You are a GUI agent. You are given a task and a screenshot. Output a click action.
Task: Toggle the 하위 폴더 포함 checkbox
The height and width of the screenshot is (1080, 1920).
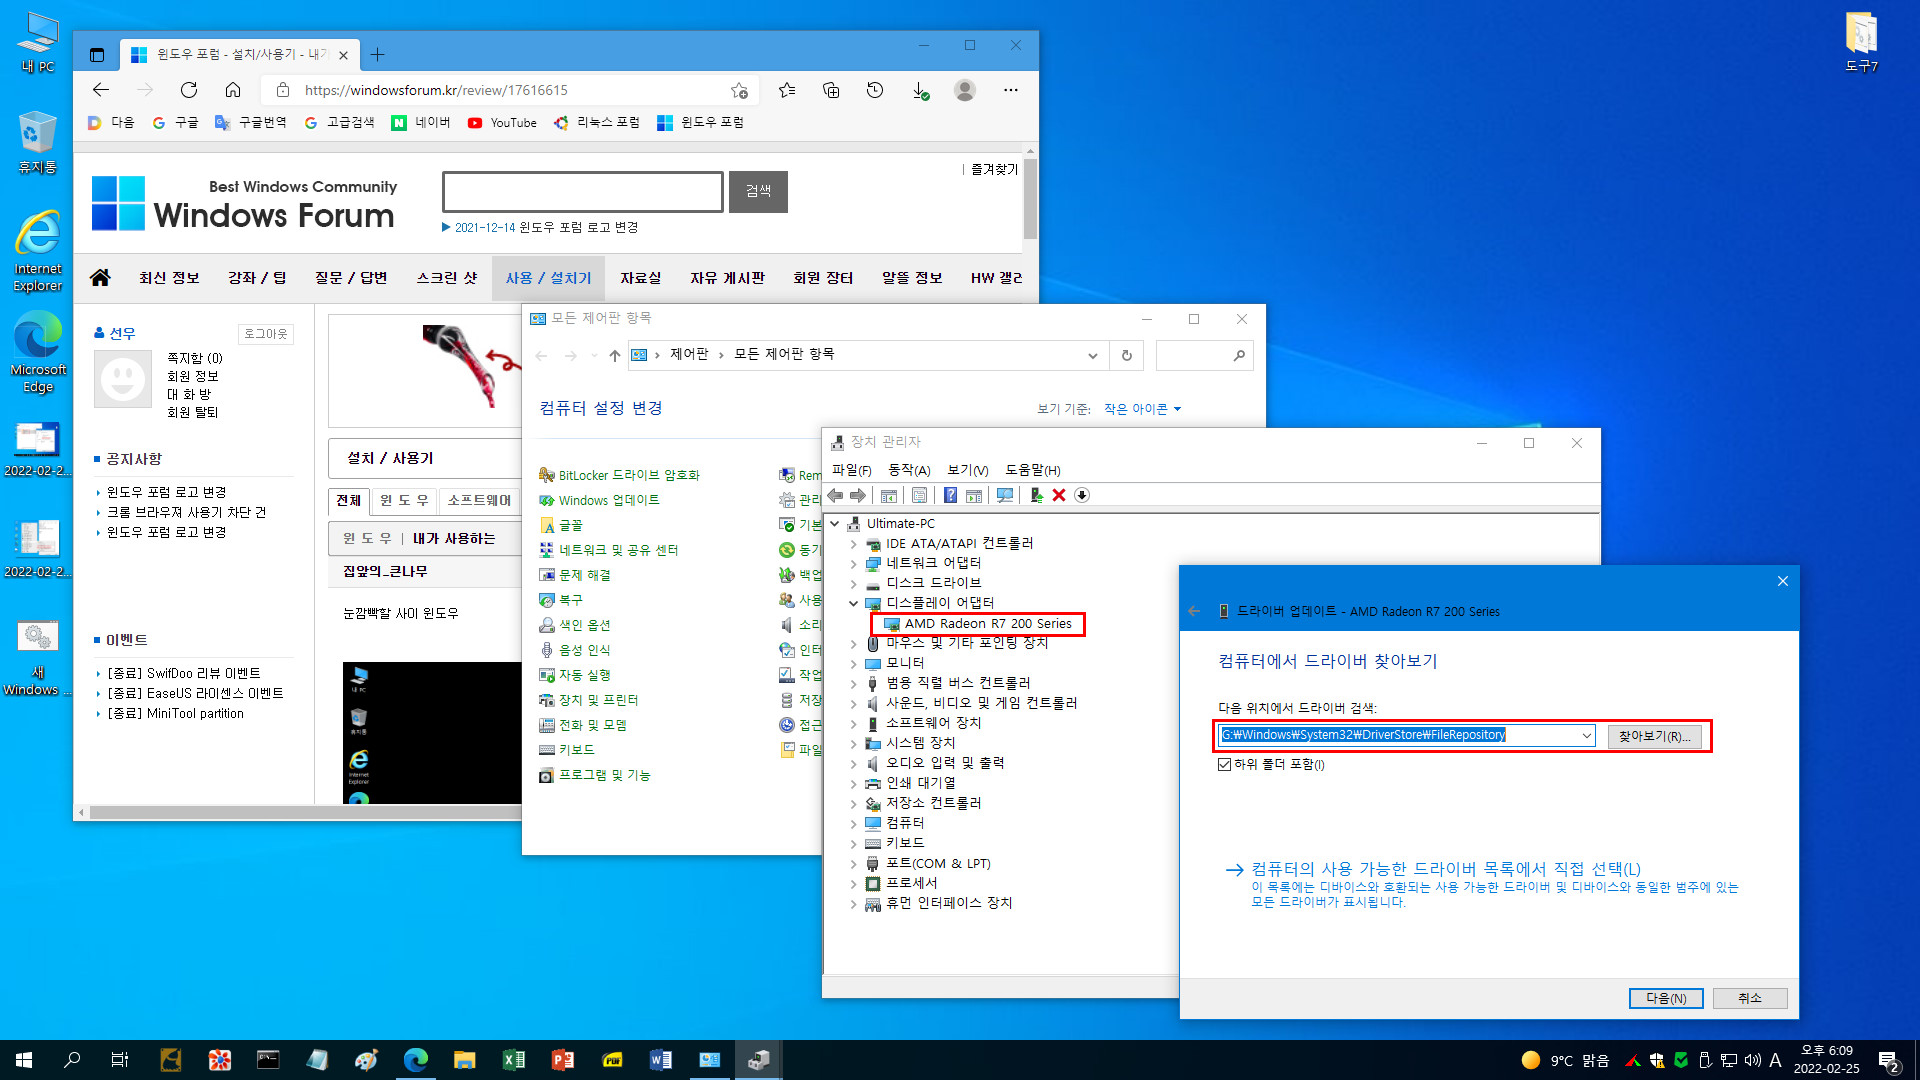pos(1224,764)
